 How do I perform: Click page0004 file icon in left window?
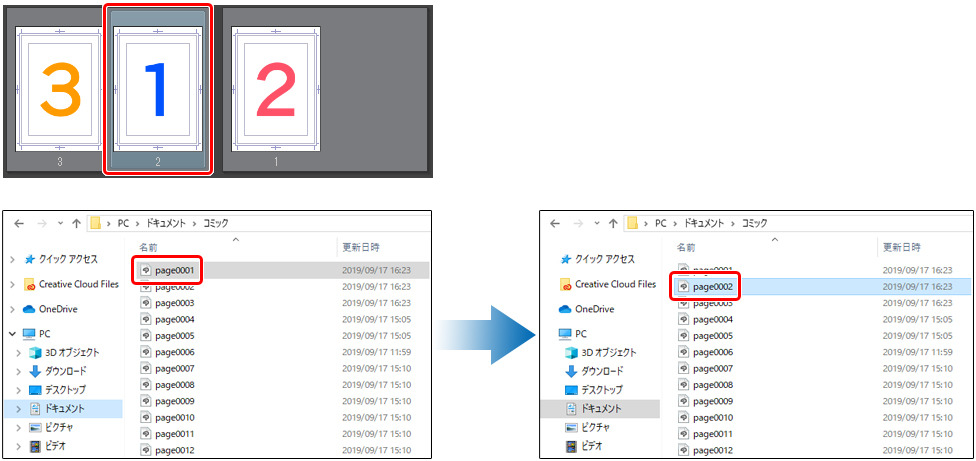tap(146, 319)
